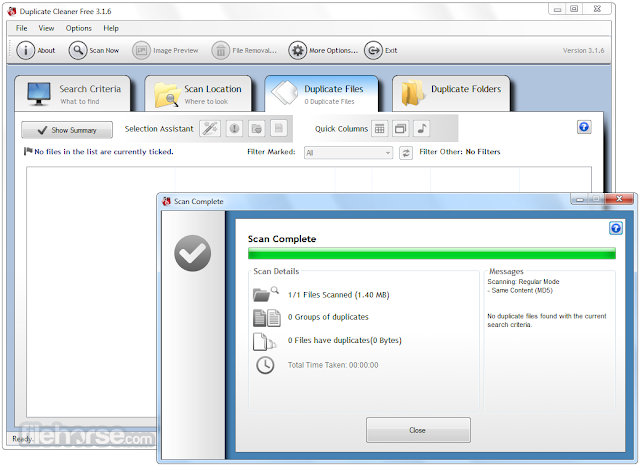Screen dimensions: 640x466
Task: Click the Scan Complete title bar app icon
Action: coord(166,201)
